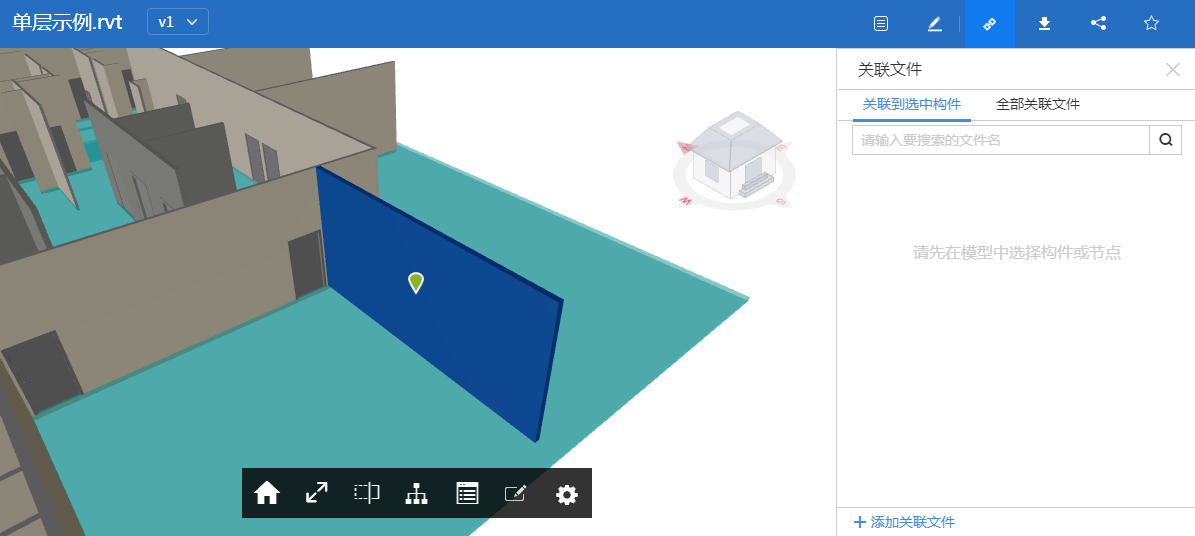1195x536 pixels.
Task: Expand the v1 version dropdown
Action: (x=178, y=22)
